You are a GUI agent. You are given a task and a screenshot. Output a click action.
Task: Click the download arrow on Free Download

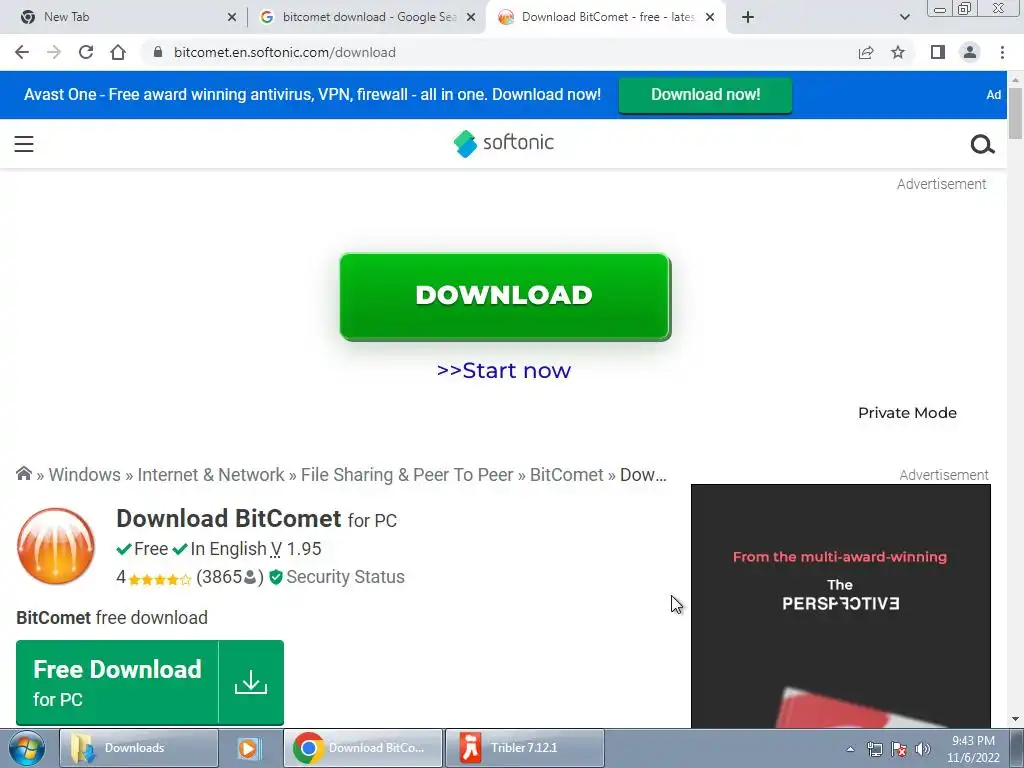click(251, 682)
